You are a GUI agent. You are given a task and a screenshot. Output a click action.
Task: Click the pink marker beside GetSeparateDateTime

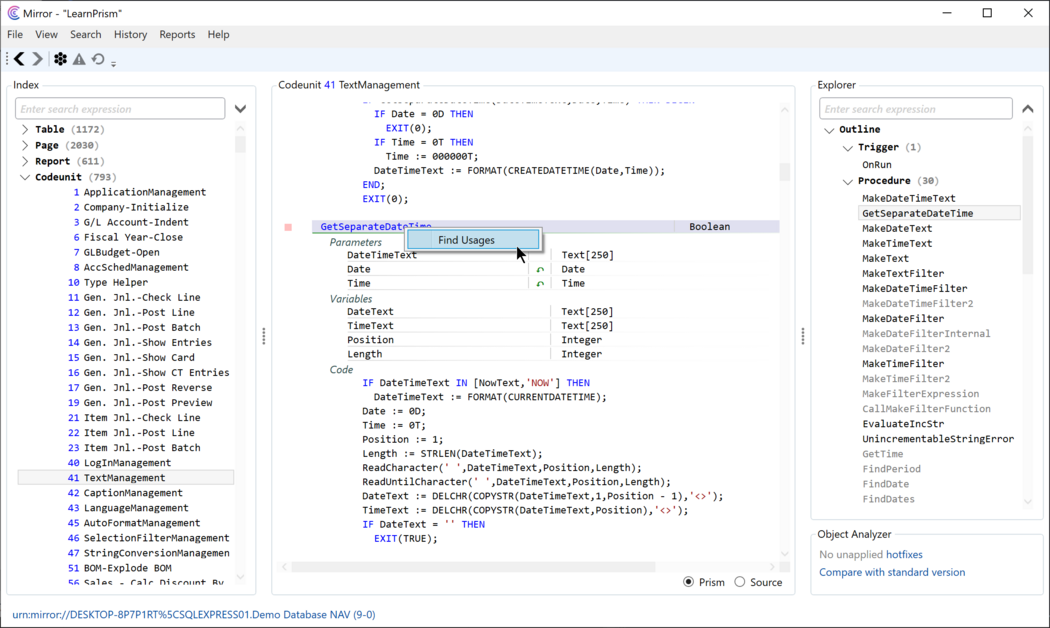[x=288, y=227]
